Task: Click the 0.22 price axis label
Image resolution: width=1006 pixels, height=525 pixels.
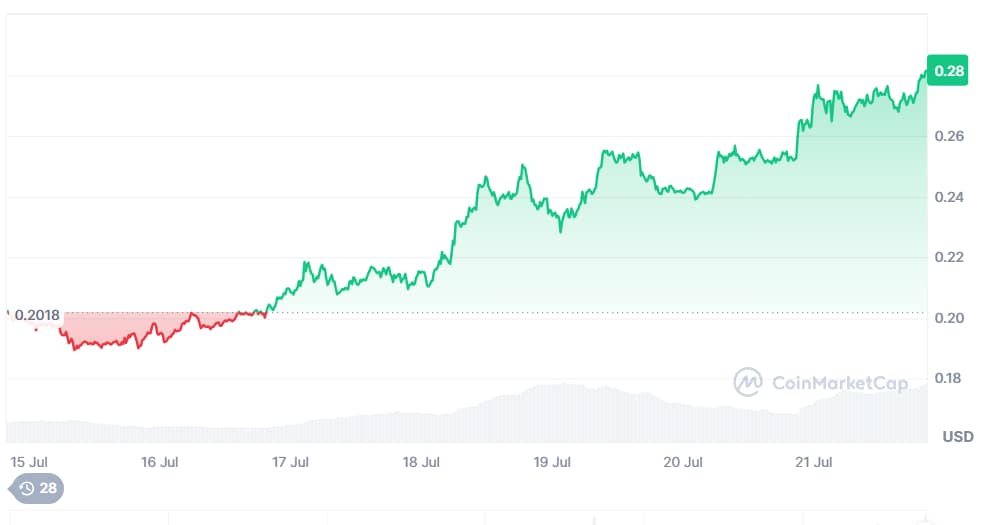Action: coord(950,257)
